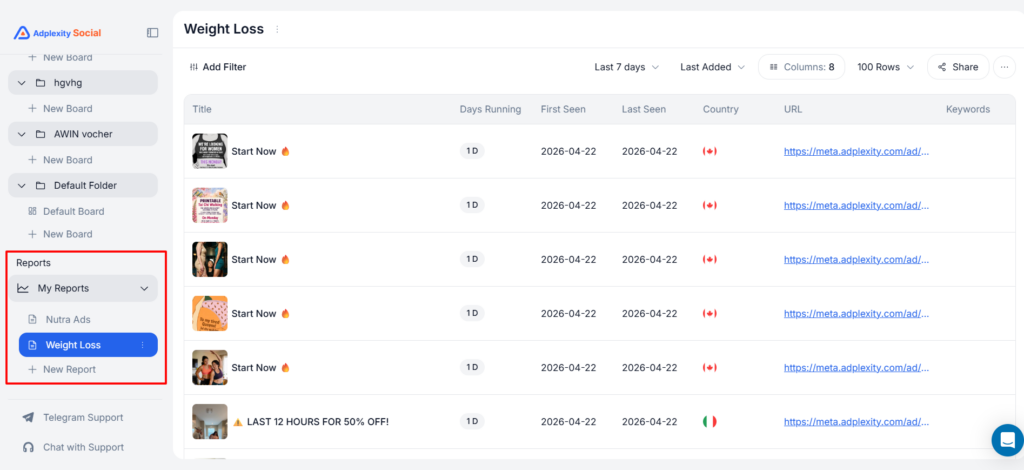Open the more options ellipsis button

(1004, 67)
